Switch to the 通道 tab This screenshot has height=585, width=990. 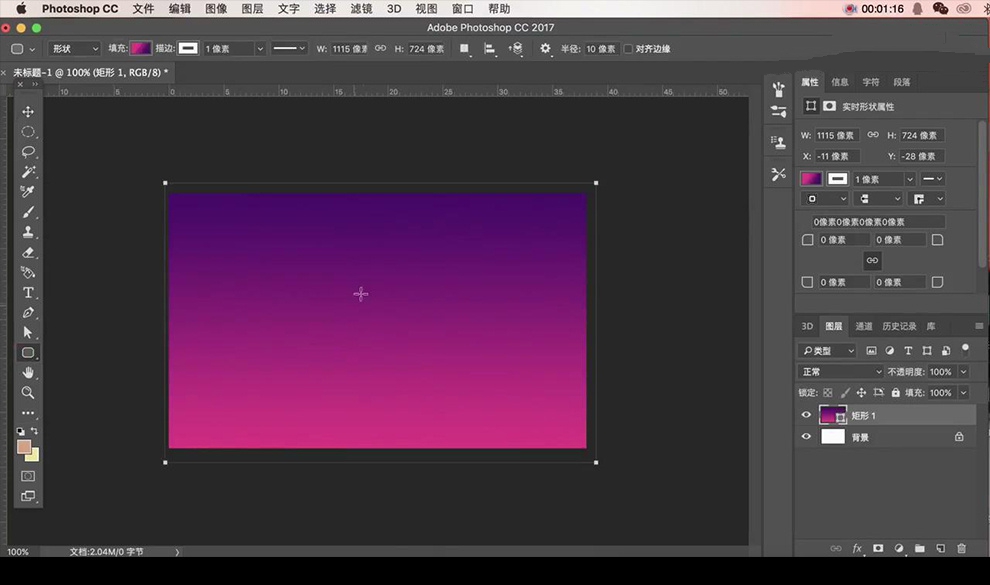tap(863, 326)
